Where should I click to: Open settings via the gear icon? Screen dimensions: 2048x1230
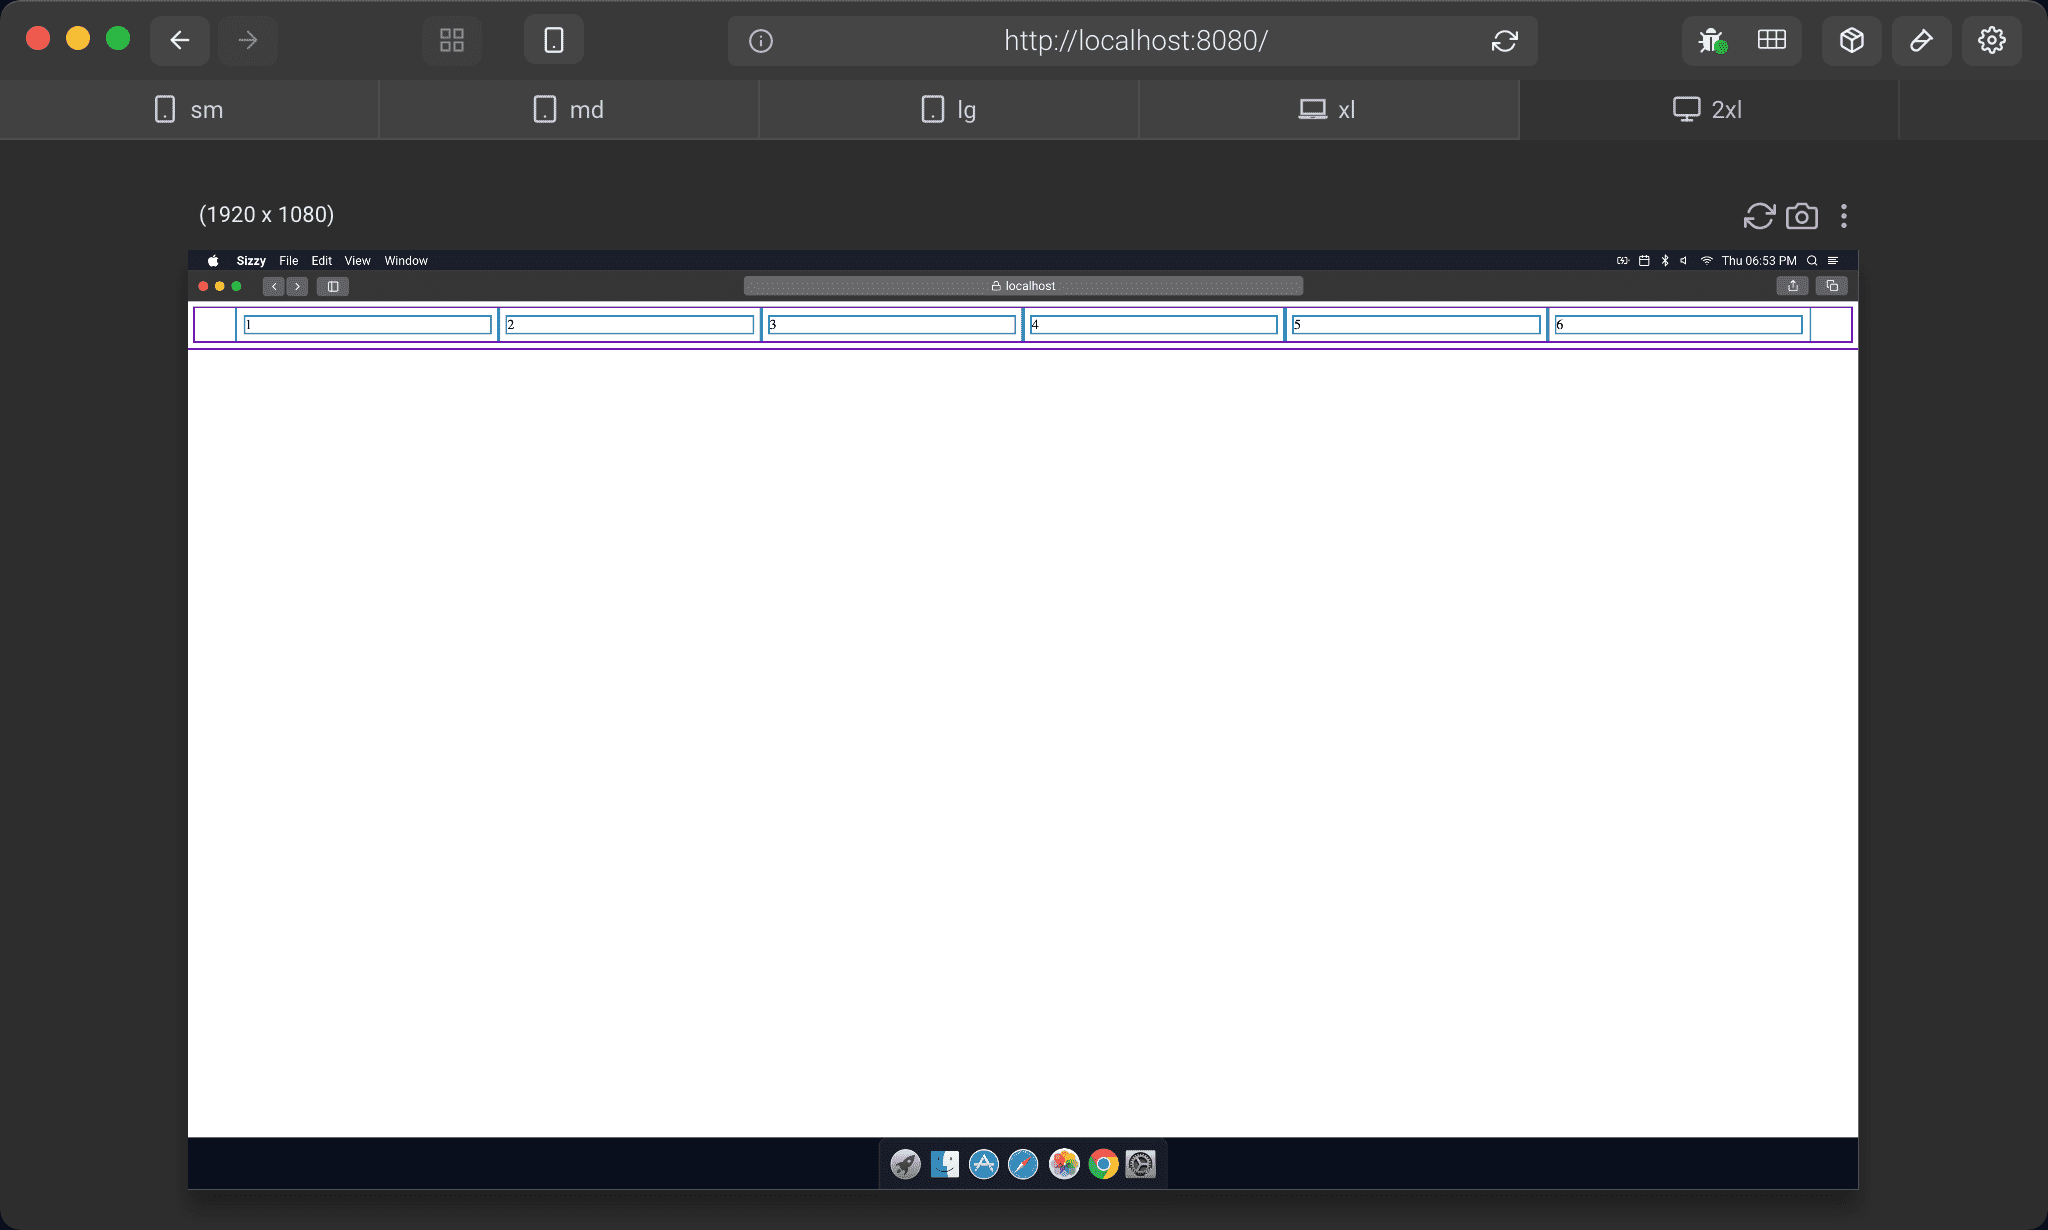coord(1991,41)
